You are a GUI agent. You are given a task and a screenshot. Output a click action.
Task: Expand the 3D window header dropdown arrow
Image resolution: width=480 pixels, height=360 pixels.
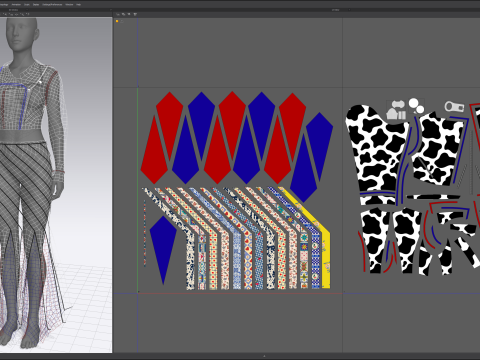point(27,10)
